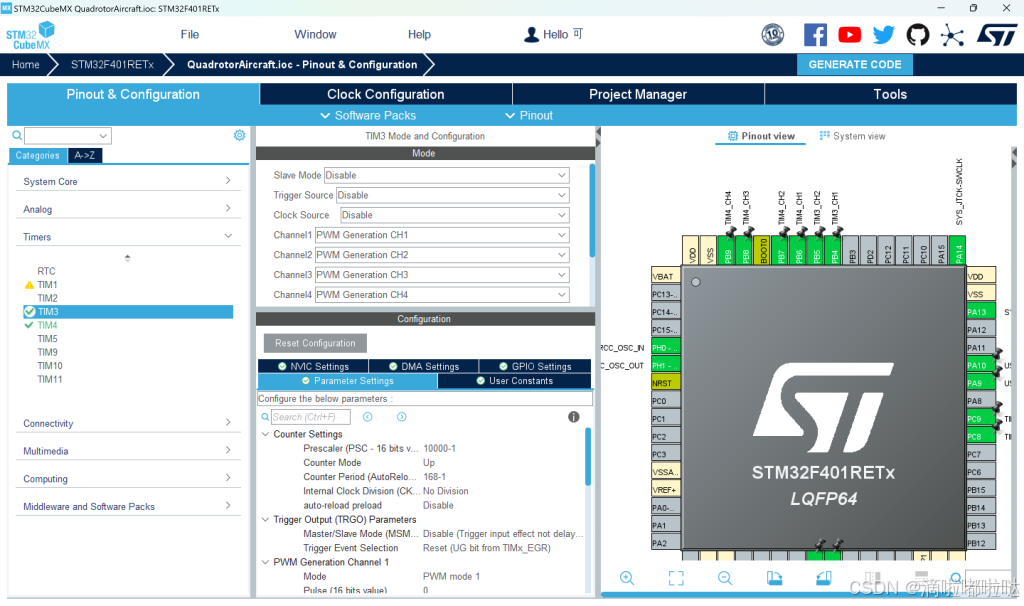Zoom in on the chip pinout view
1024x606 pixels.
pos(627,578)
